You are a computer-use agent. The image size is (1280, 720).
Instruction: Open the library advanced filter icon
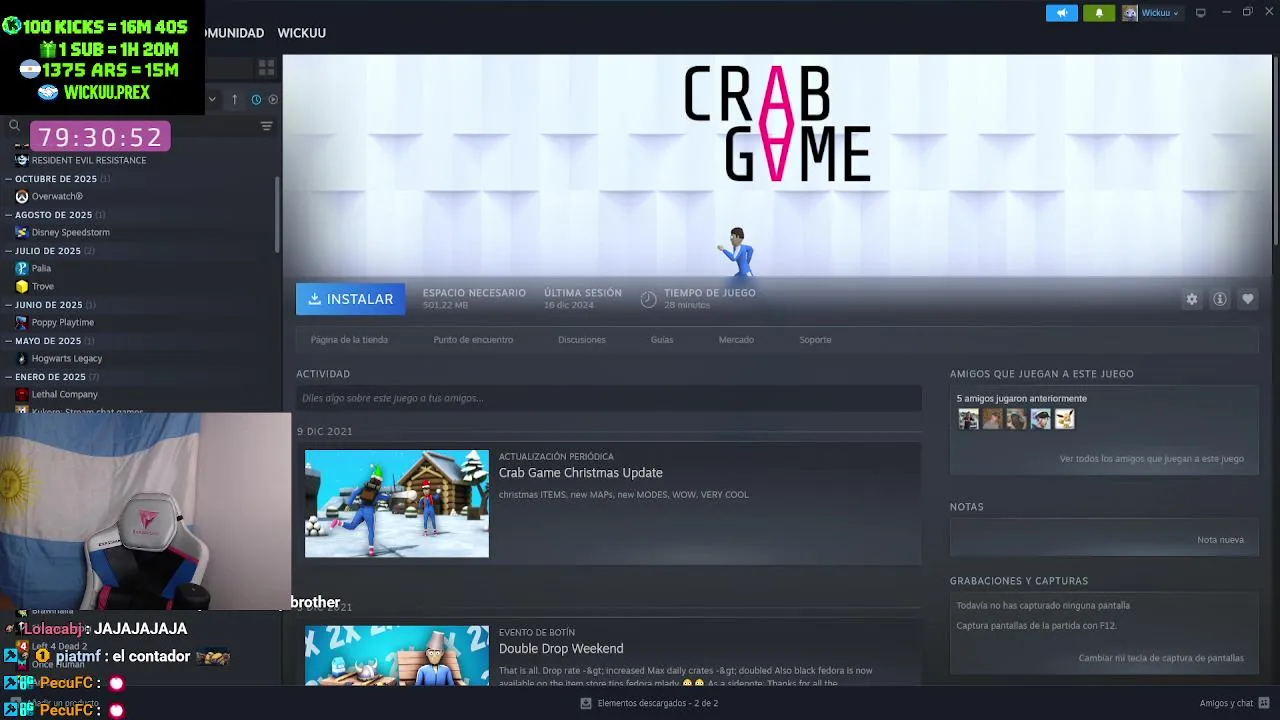(x=266, y=126)
